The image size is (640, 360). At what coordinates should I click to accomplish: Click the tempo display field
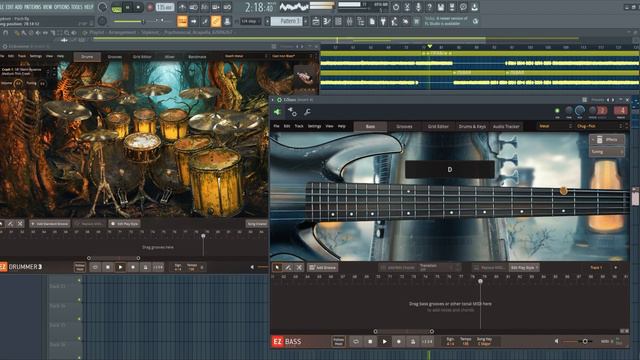click(164, 7)
